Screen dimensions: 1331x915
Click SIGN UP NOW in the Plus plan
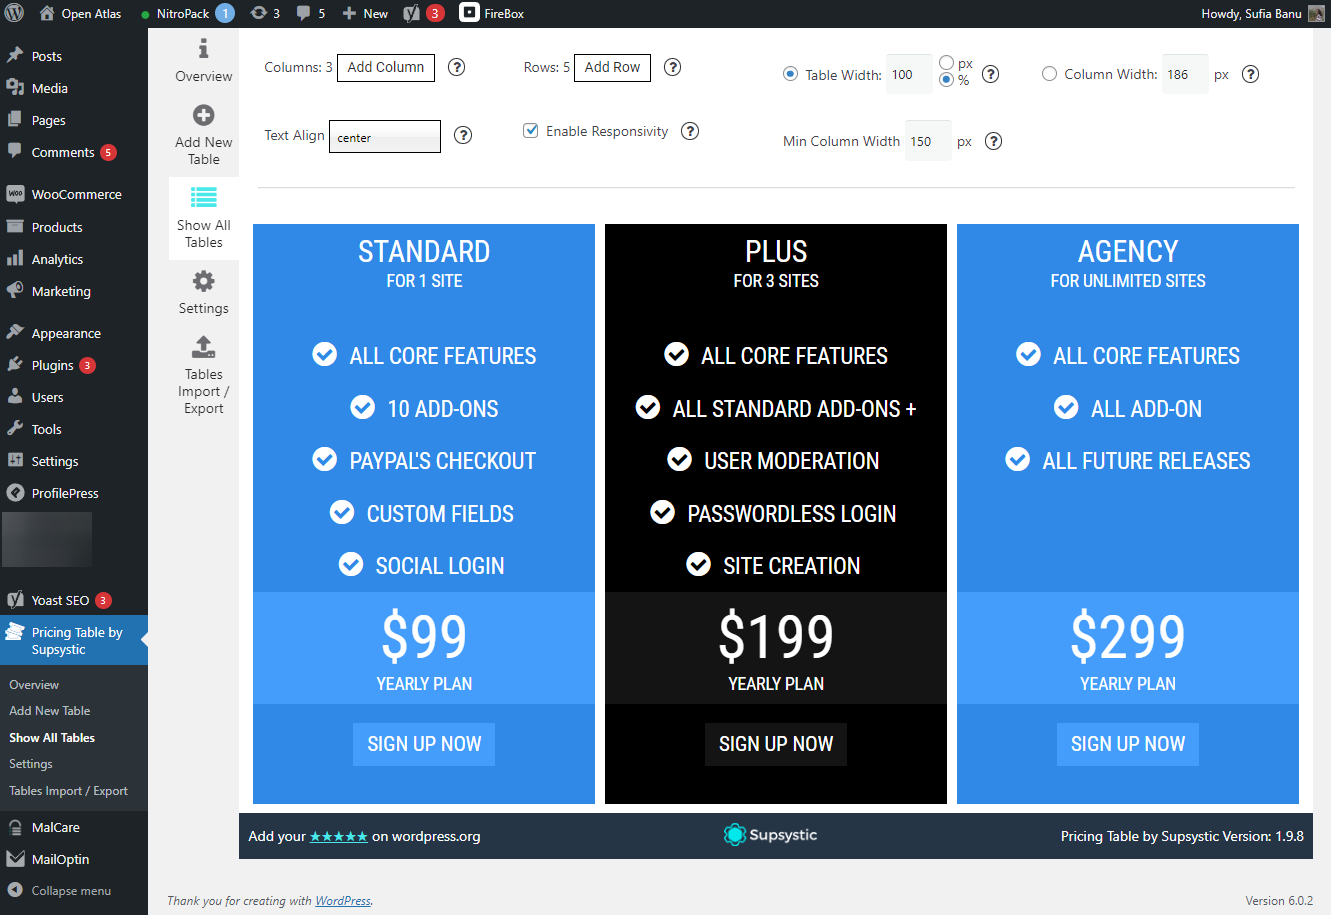pos(776,744)
